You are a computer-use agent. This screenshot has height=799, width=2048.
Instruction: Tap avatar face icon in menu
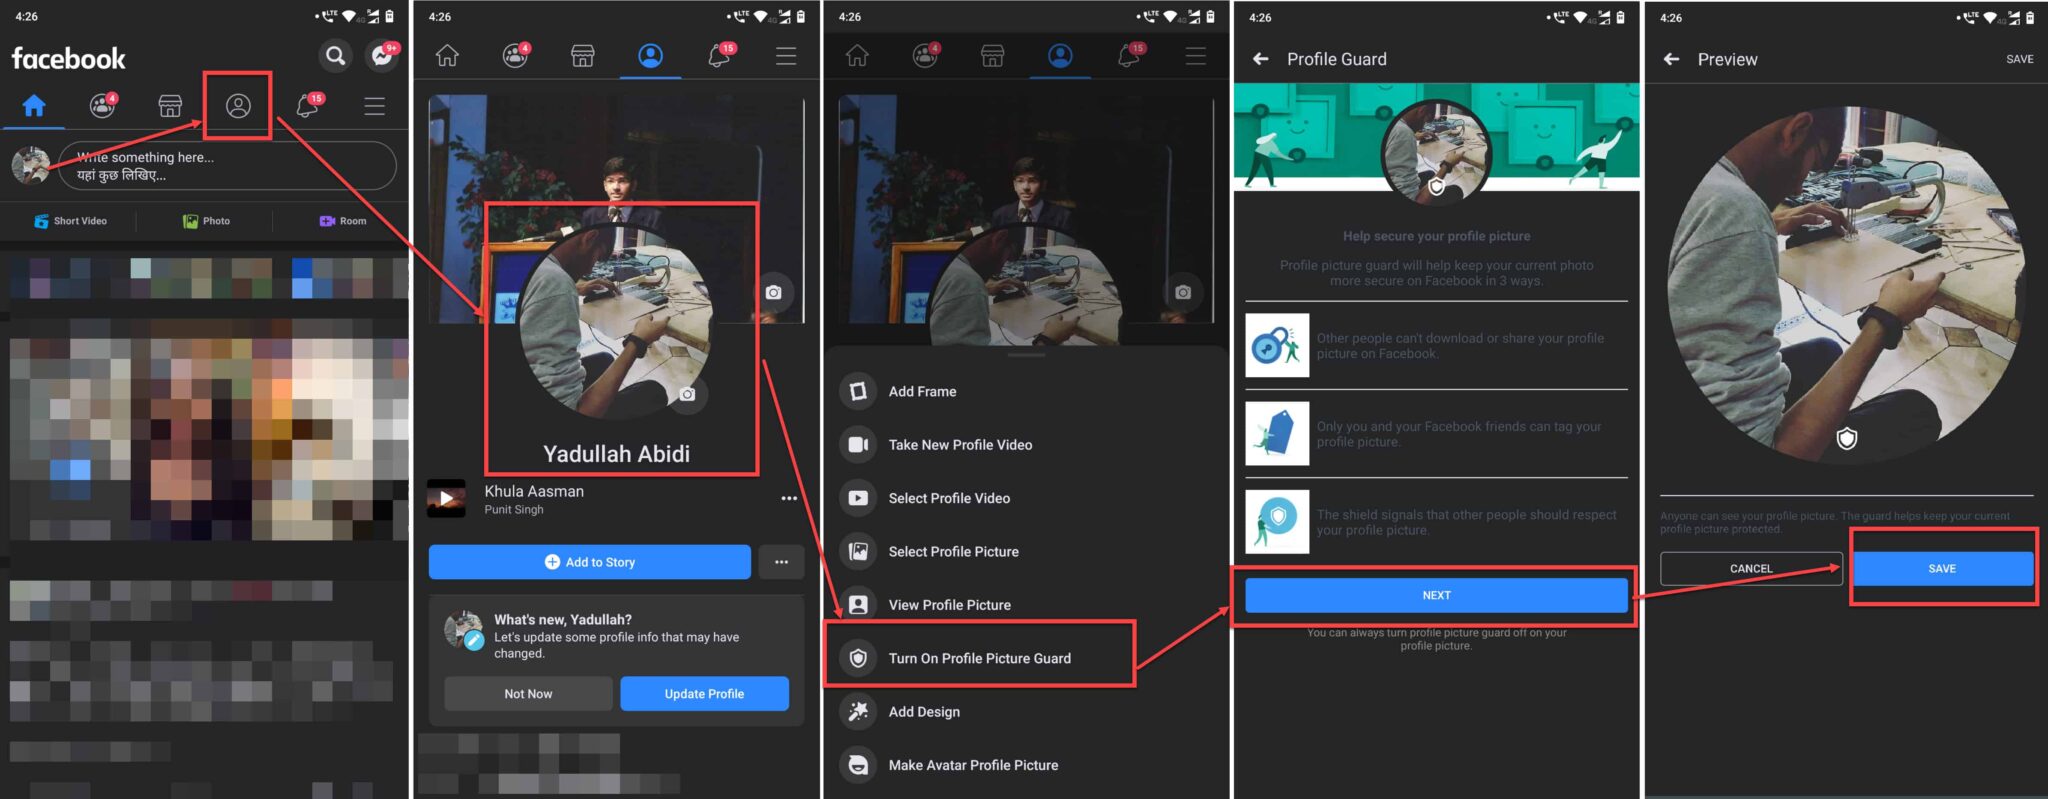pos(858,765)
